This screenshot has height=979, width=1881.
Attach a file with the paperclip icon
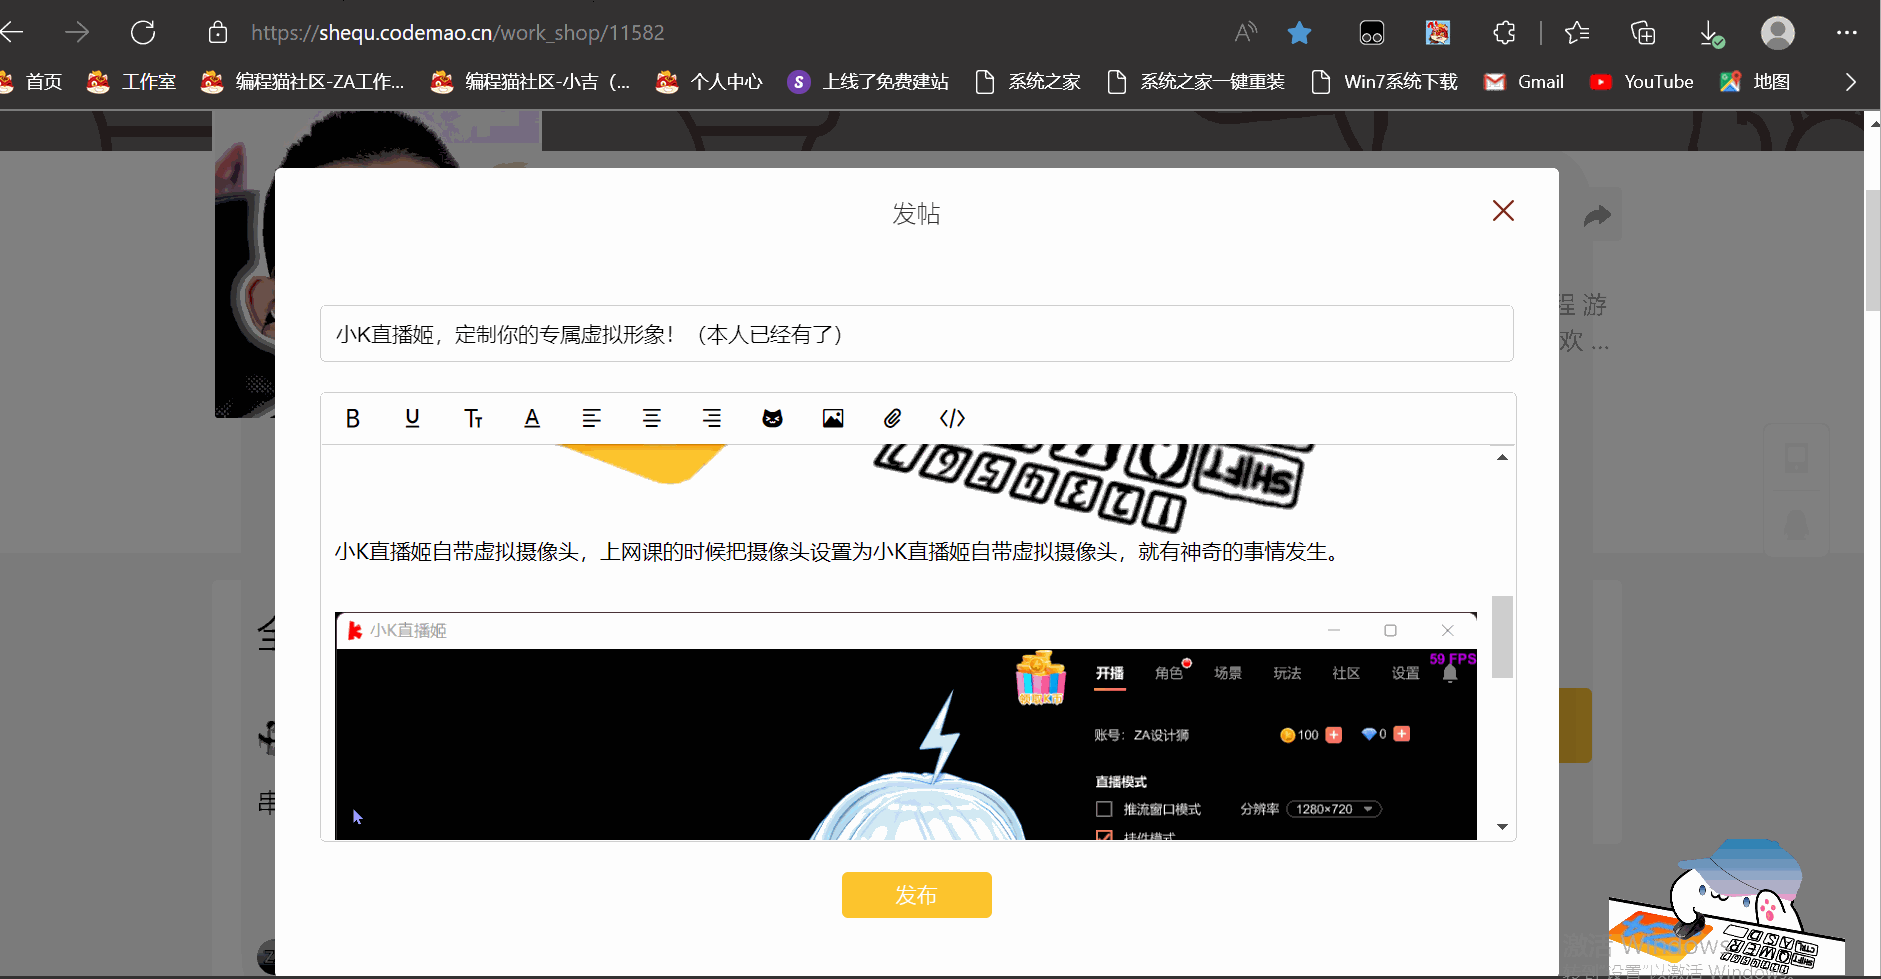pyautogui.click(x=892, y=418)
